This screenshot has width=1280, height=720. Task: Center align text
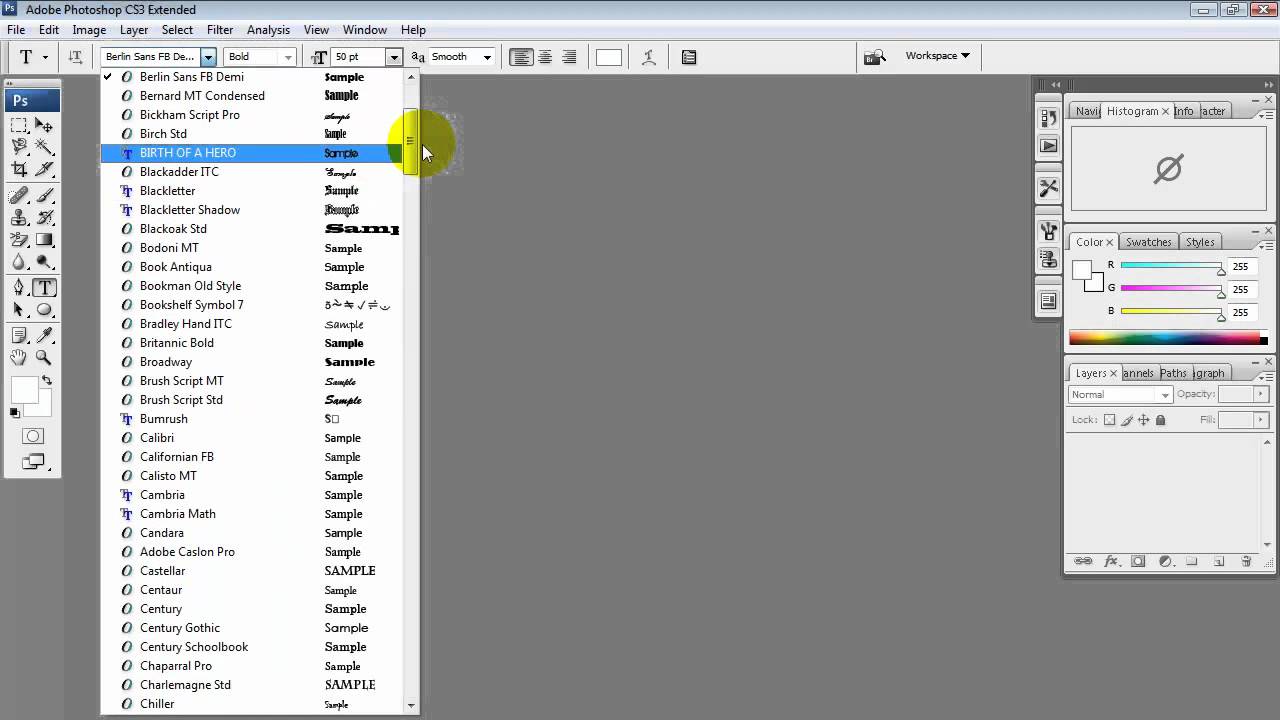tap(545, 57)
